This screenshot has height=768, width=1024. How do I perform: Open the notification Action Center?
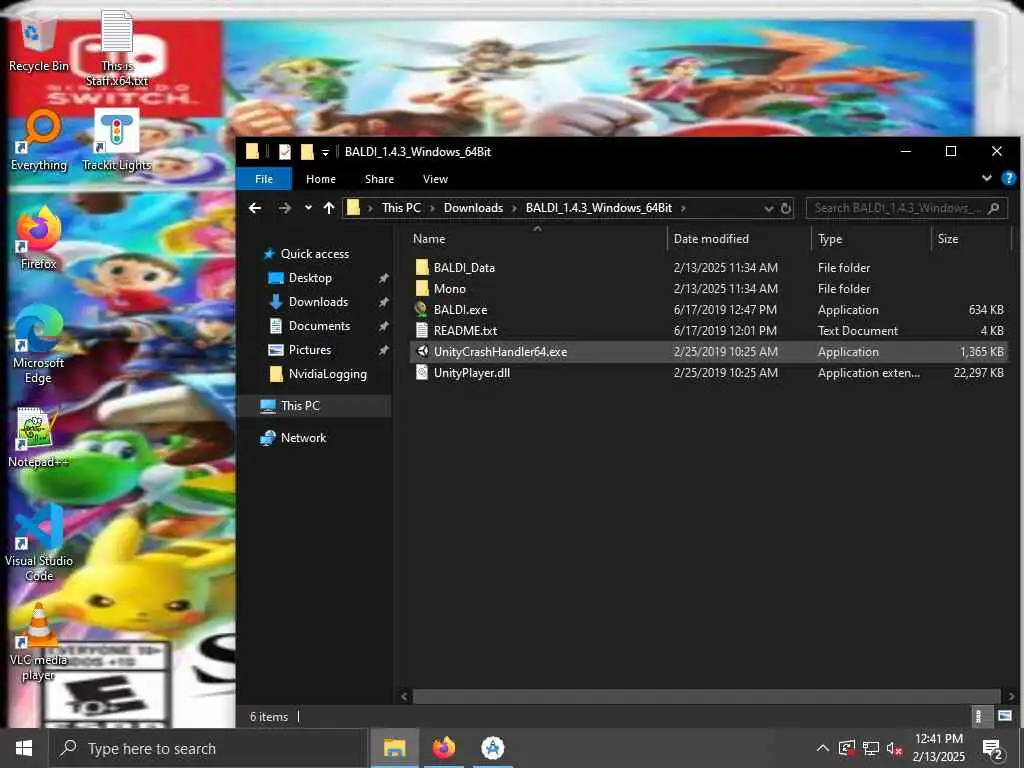tap(993, 750)
